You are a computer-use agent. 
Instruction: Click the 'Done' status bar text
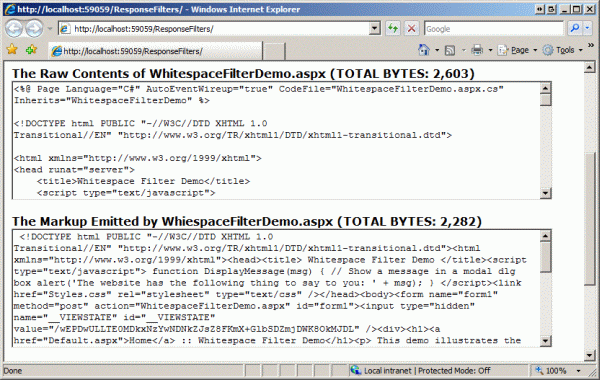point(13,370)
